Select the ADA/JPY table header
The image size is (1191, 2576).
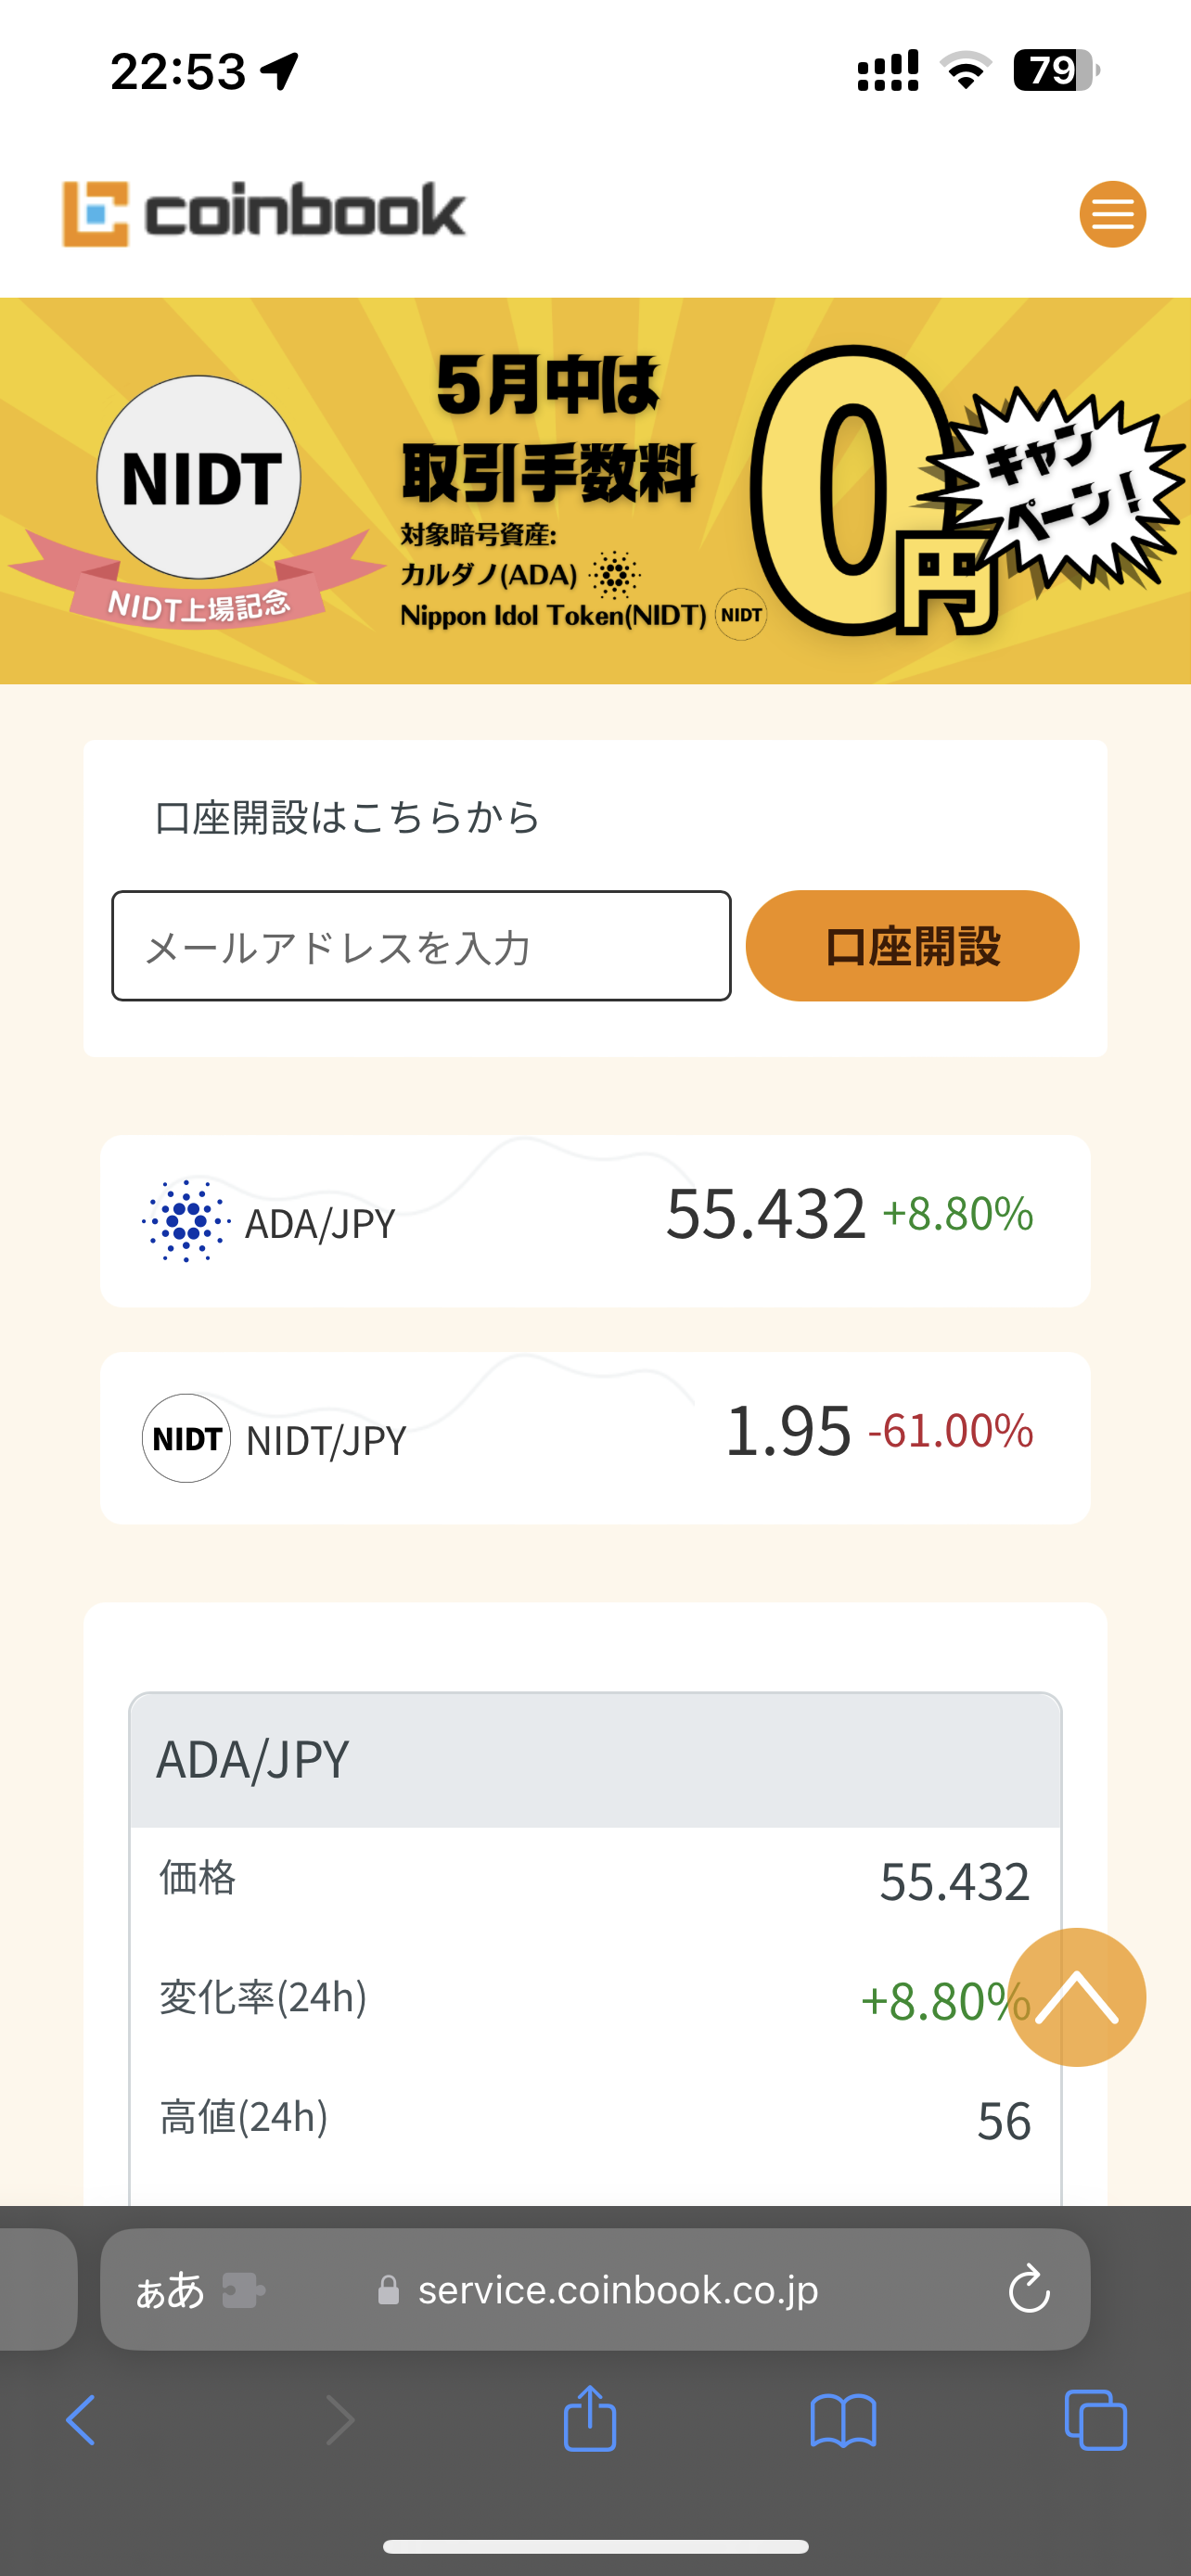(595, 1760)
